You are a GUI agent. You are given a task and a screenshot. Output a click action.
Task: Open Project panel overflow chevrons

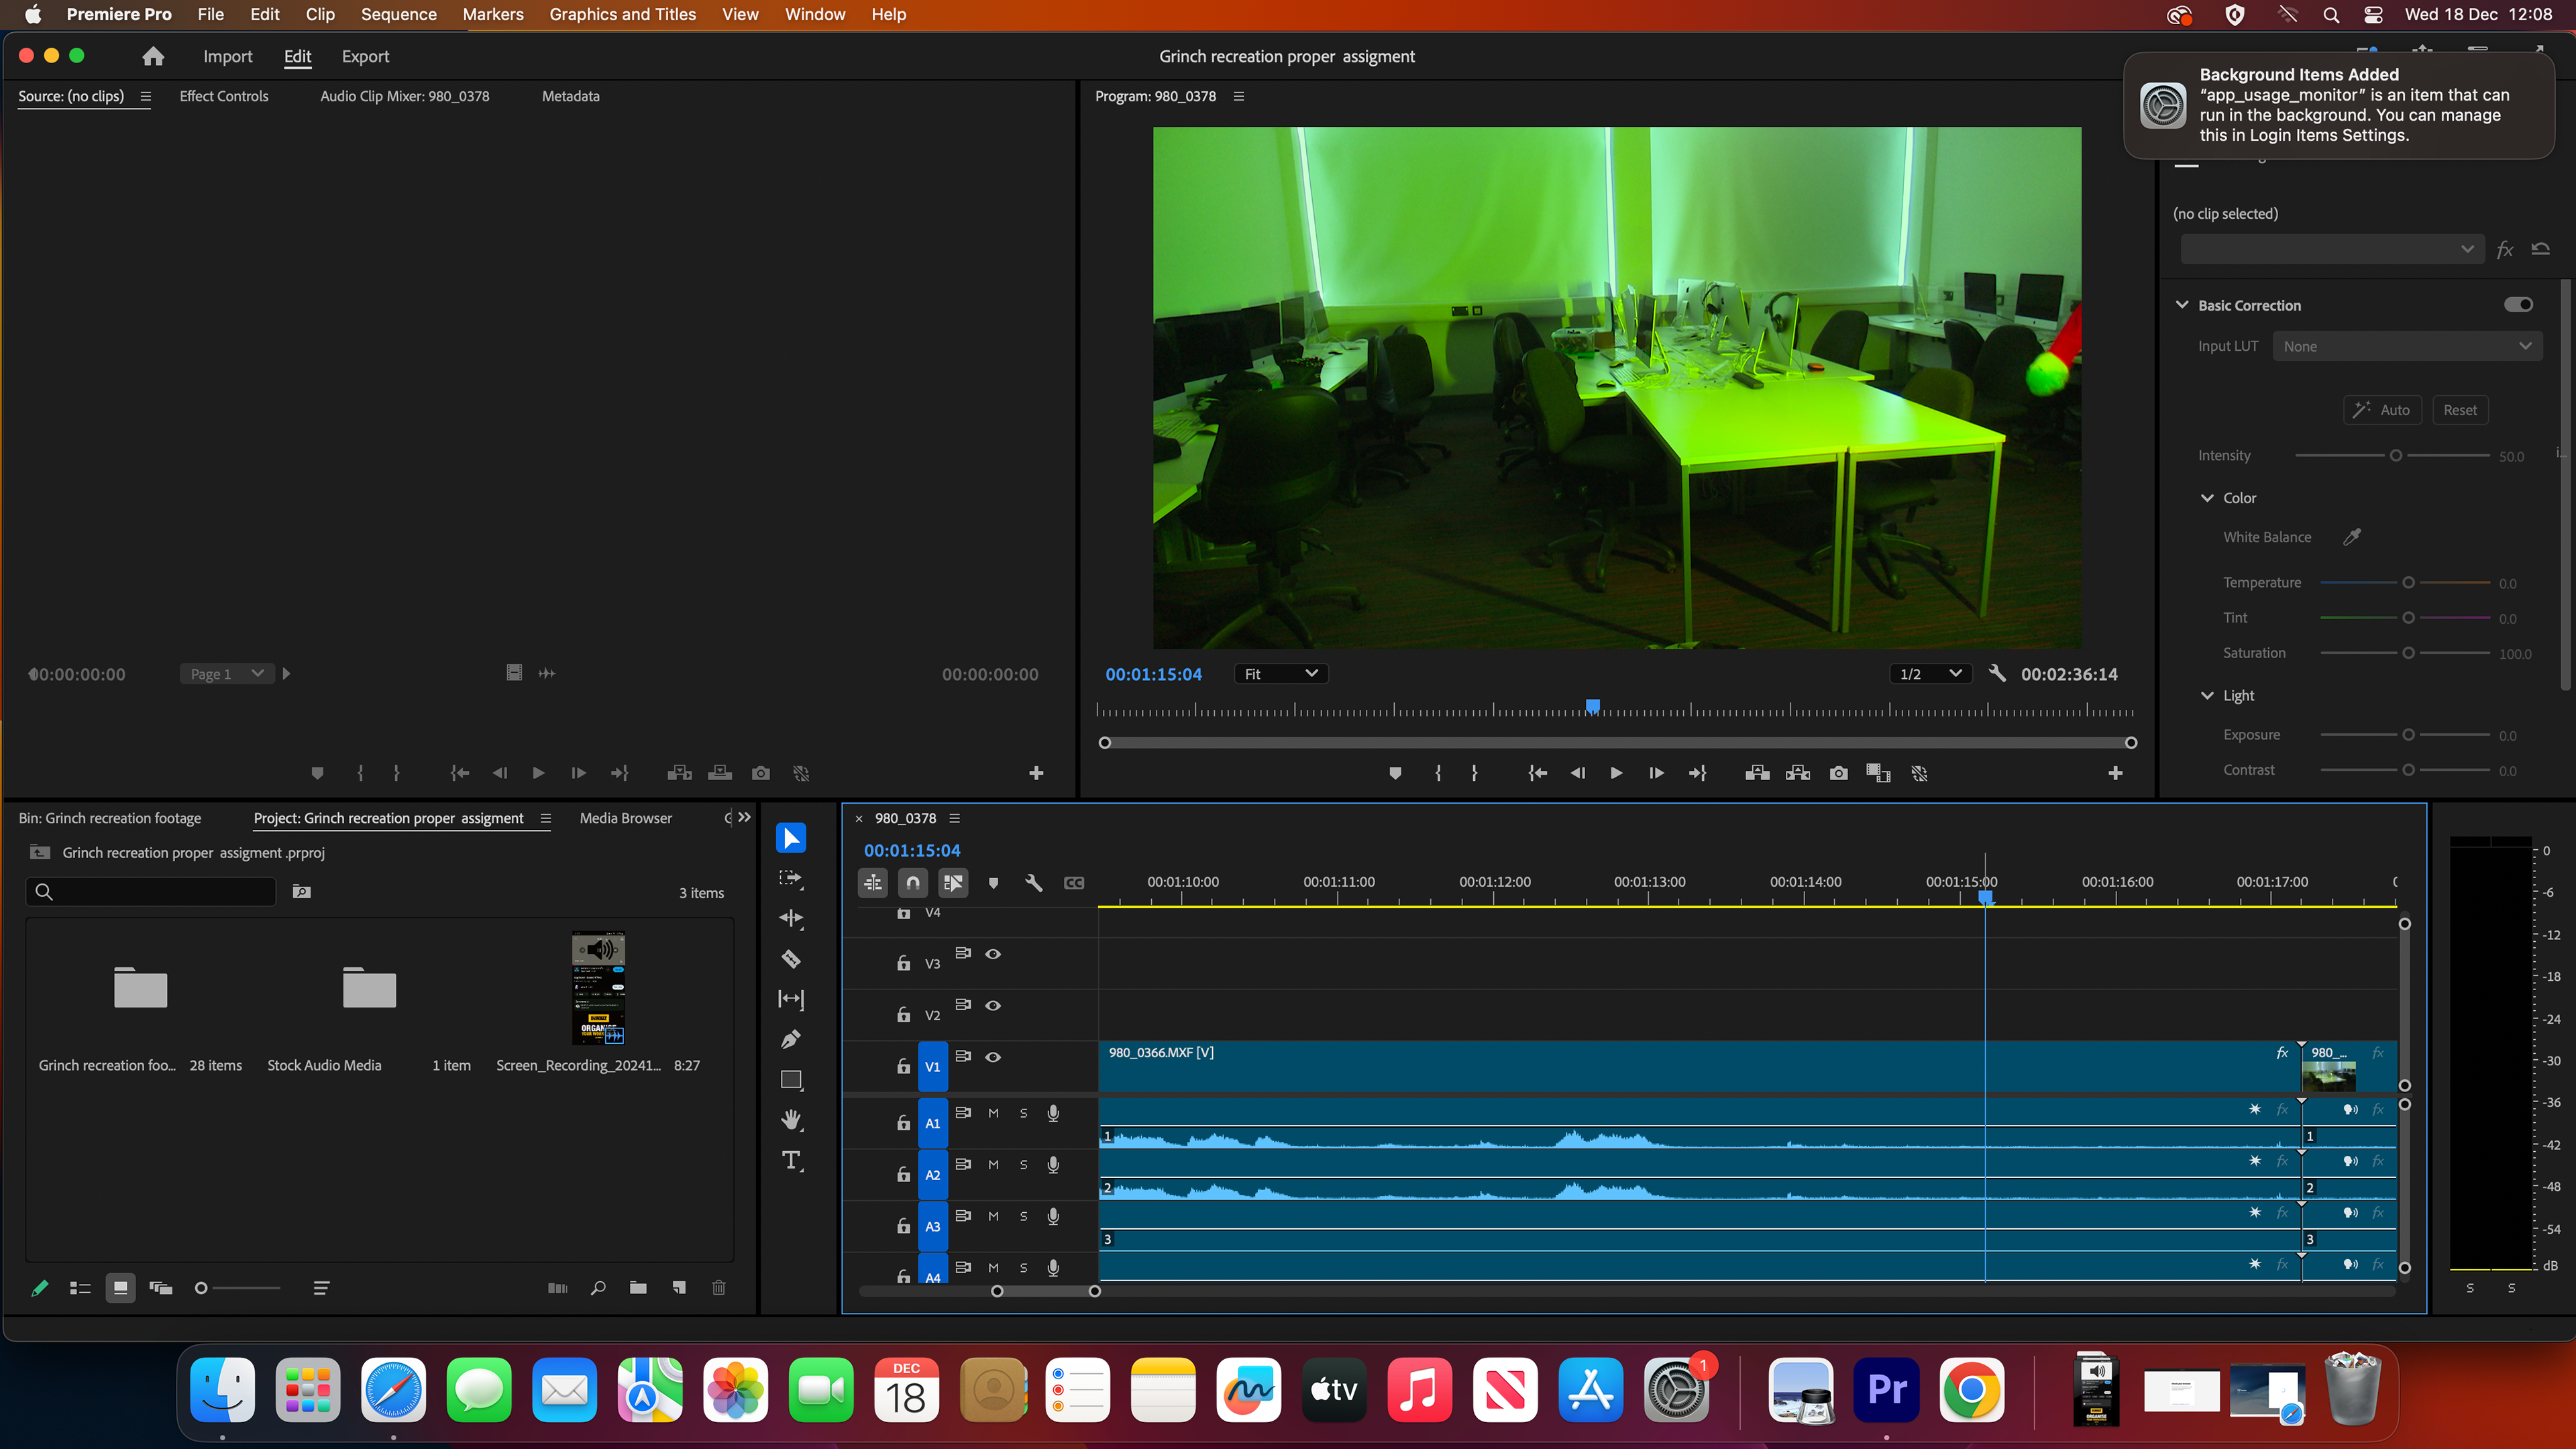tap(744, 817)
